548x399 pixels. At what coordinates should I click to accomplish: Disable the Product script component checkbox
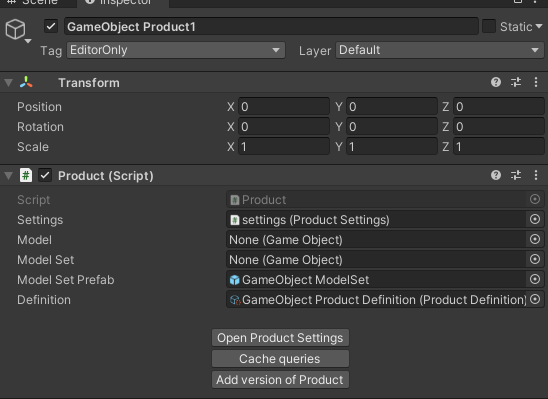point(45,175)
